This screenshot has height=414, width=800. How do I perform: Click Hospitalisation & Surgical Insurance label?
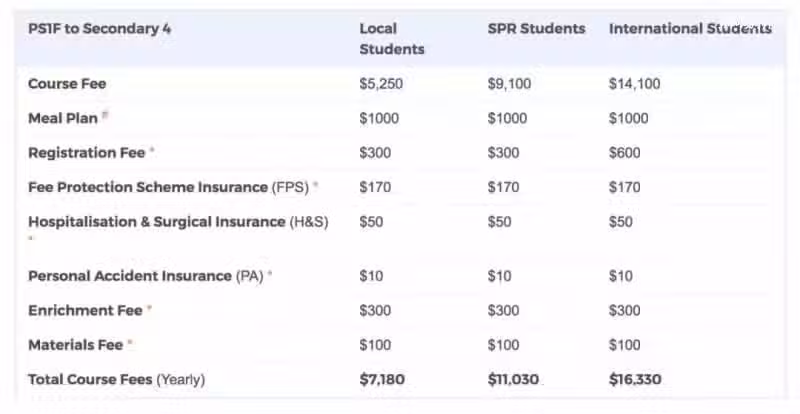tap(178, 222)
